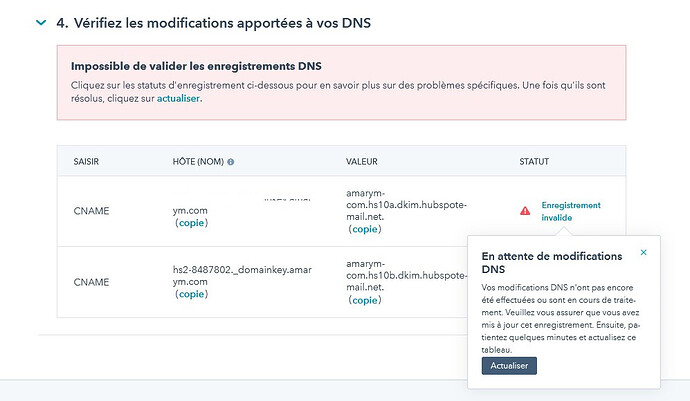
Task: Copy the first CNAME record's host name
Action: click(x=191, y=223)
